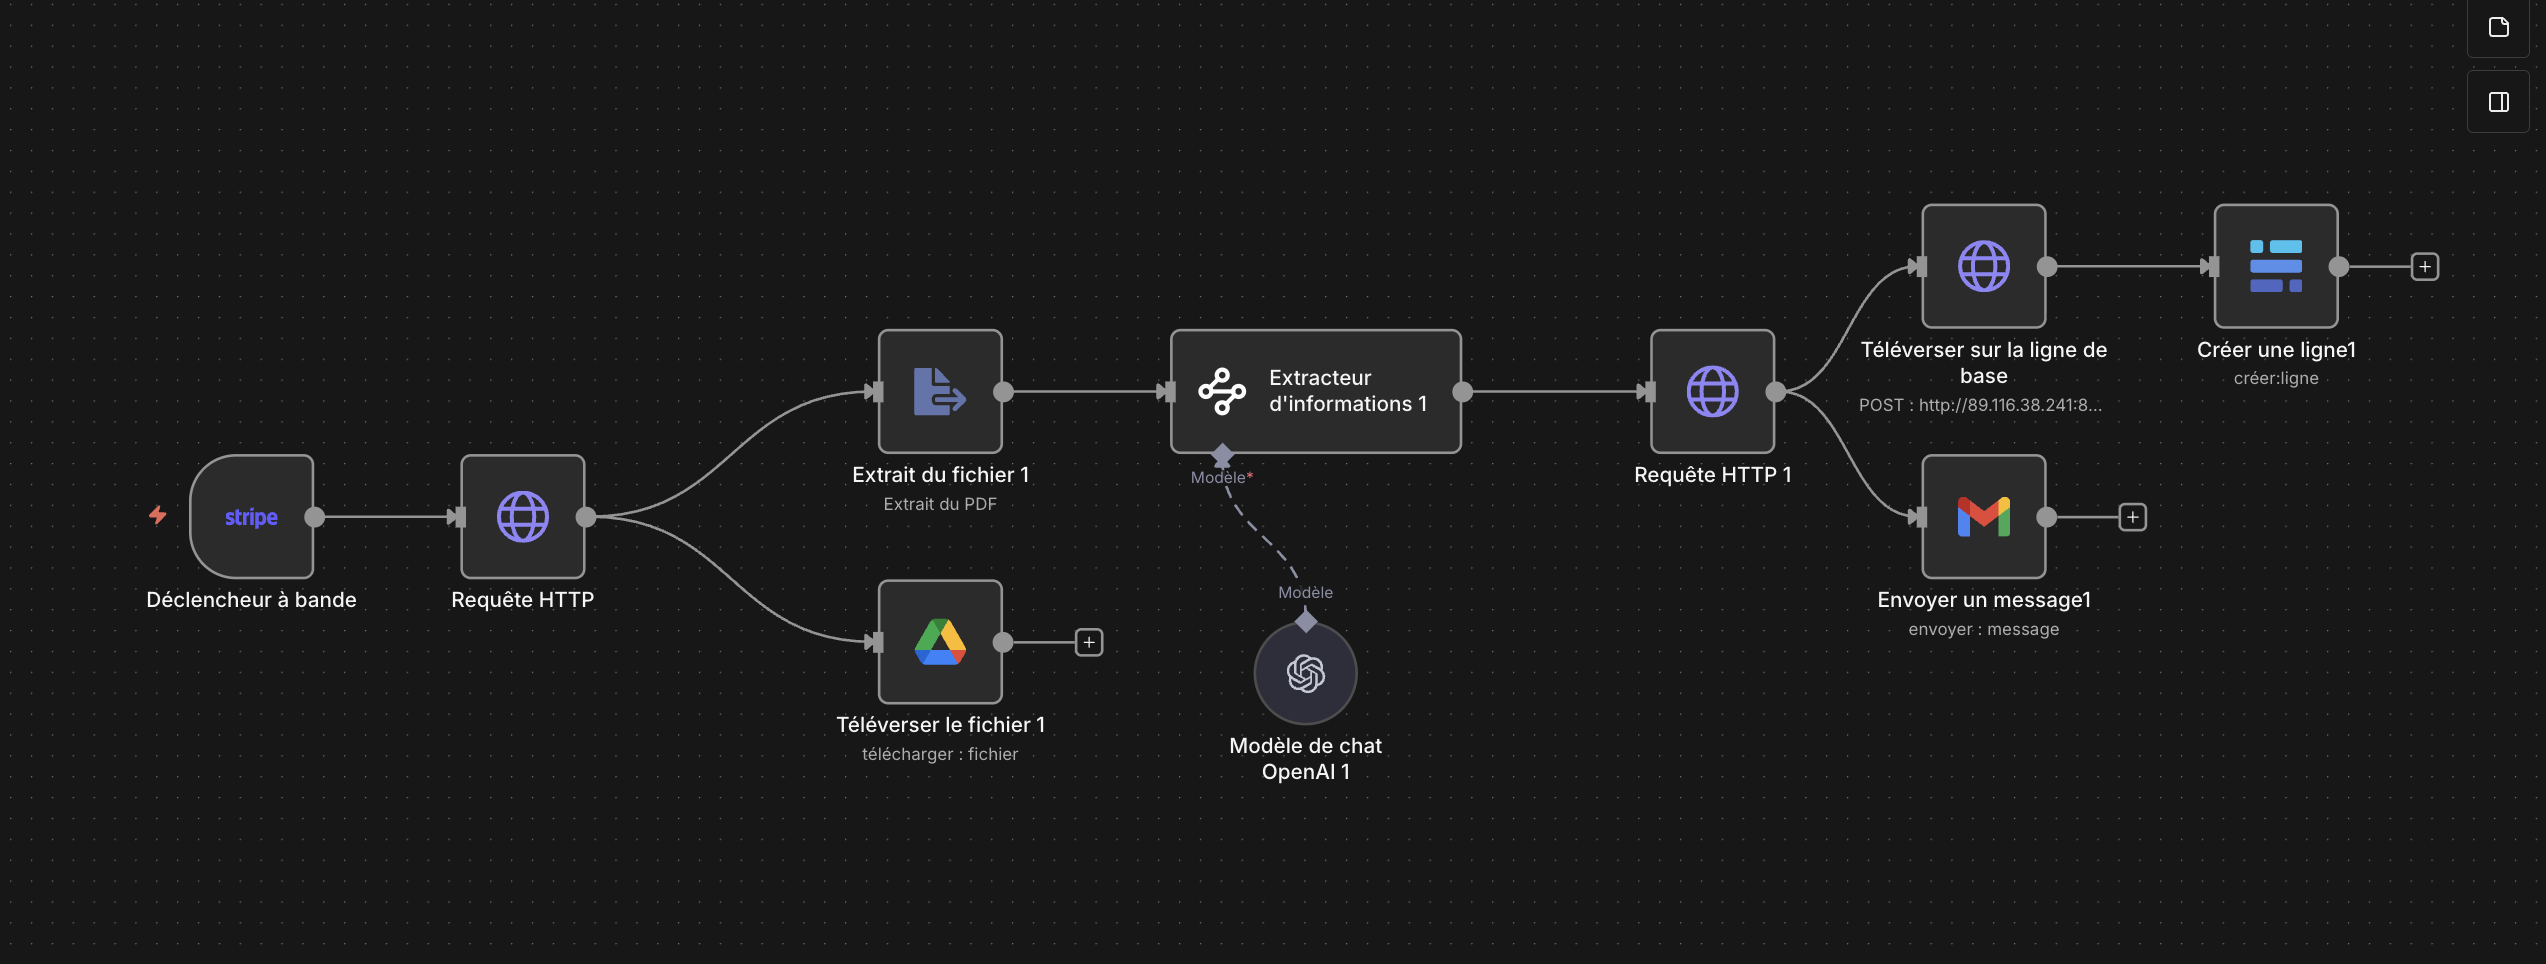Click the 'Requête HTTP 1' label

tap(1713, 475)
